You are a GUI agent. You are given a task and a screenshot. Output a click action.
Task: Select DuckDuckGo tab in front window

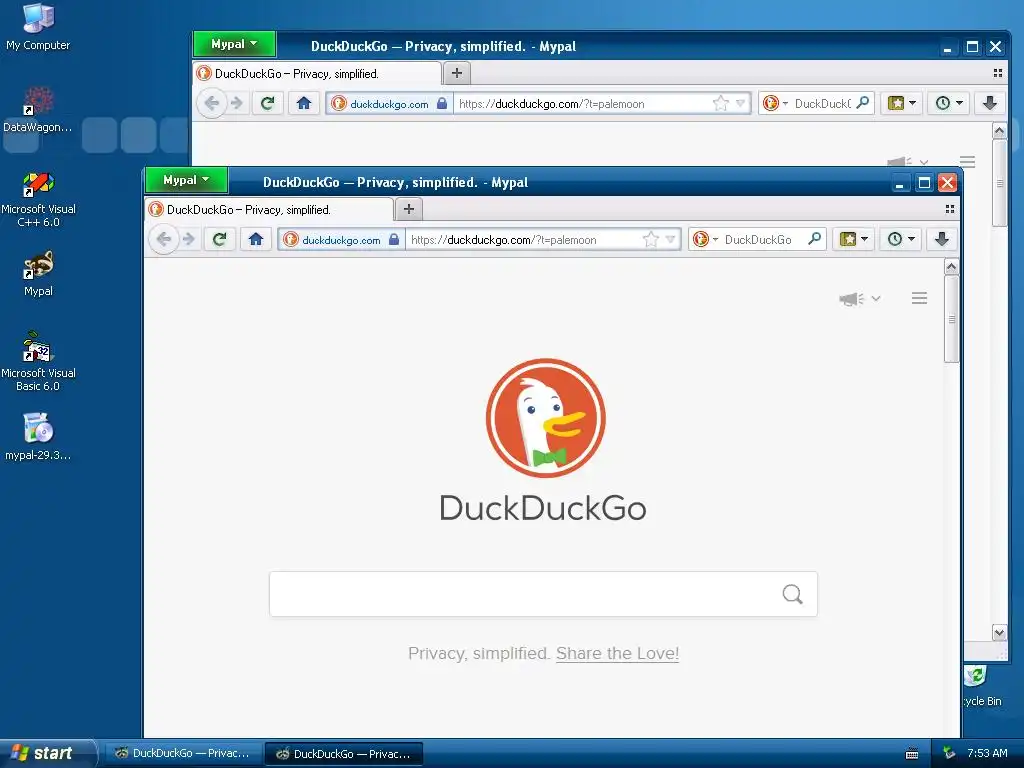(x=269, y=210)
